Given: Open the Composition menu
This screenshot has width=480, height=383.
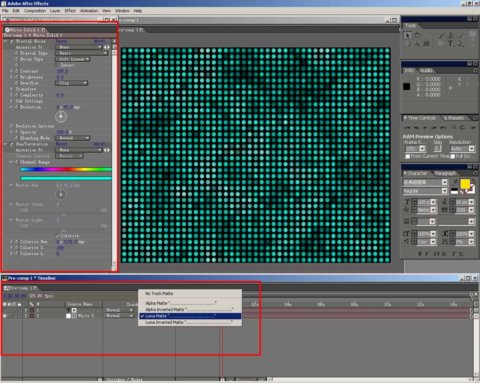Looking at the screenshot, I should coord(35,11).
